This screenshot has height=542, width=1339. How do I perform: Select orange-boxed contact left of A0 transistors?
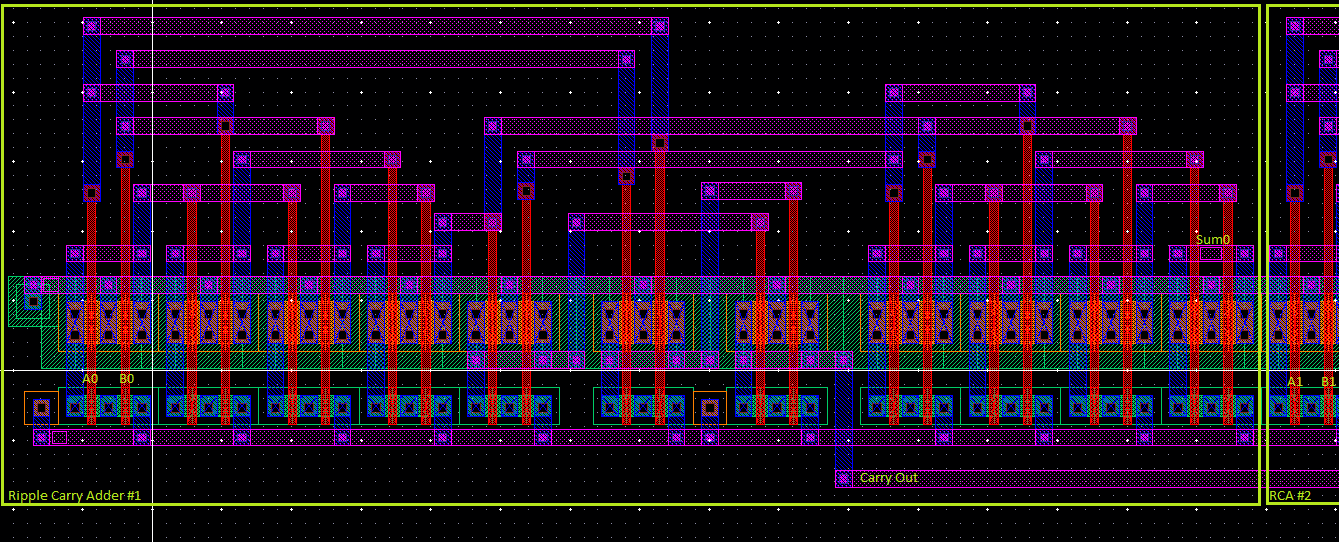point(41,407)
